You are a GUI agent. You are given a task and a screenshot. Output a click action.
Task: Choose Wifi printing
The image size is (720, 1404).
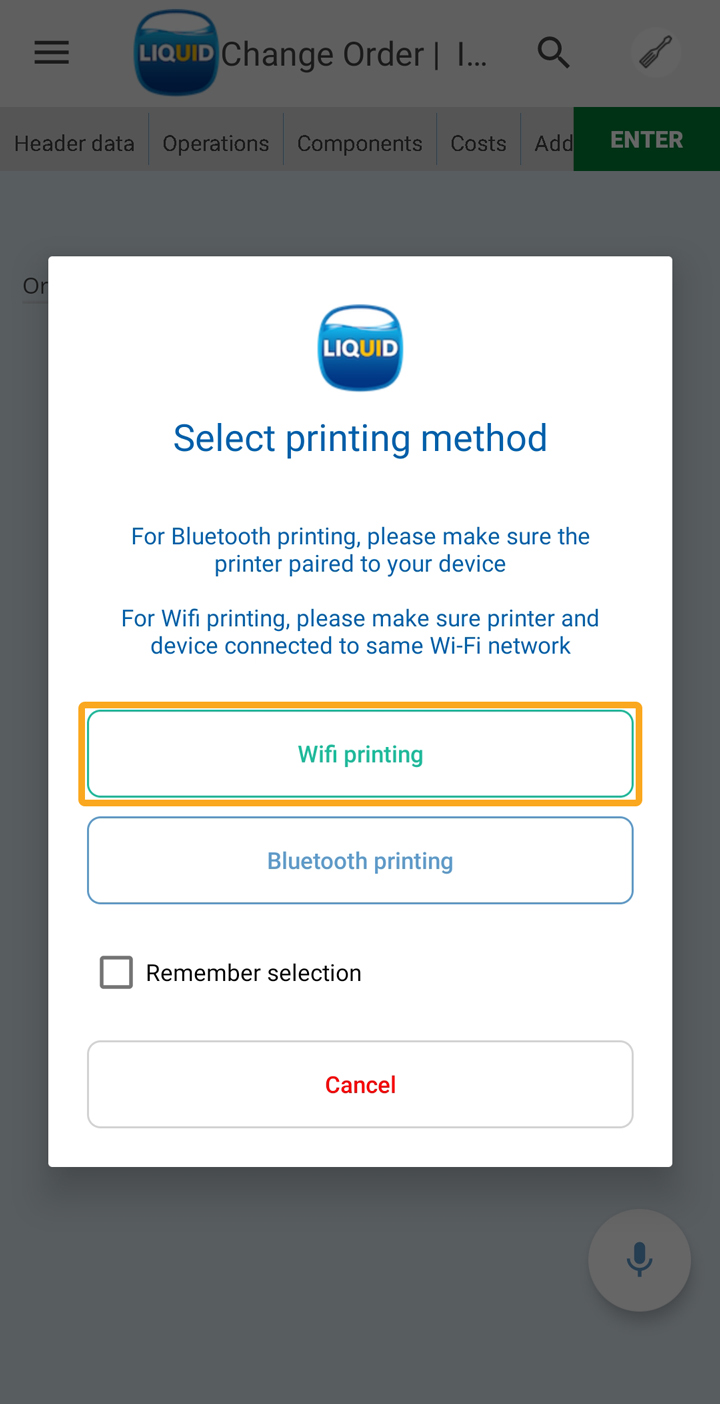click(x=360, y=754)
